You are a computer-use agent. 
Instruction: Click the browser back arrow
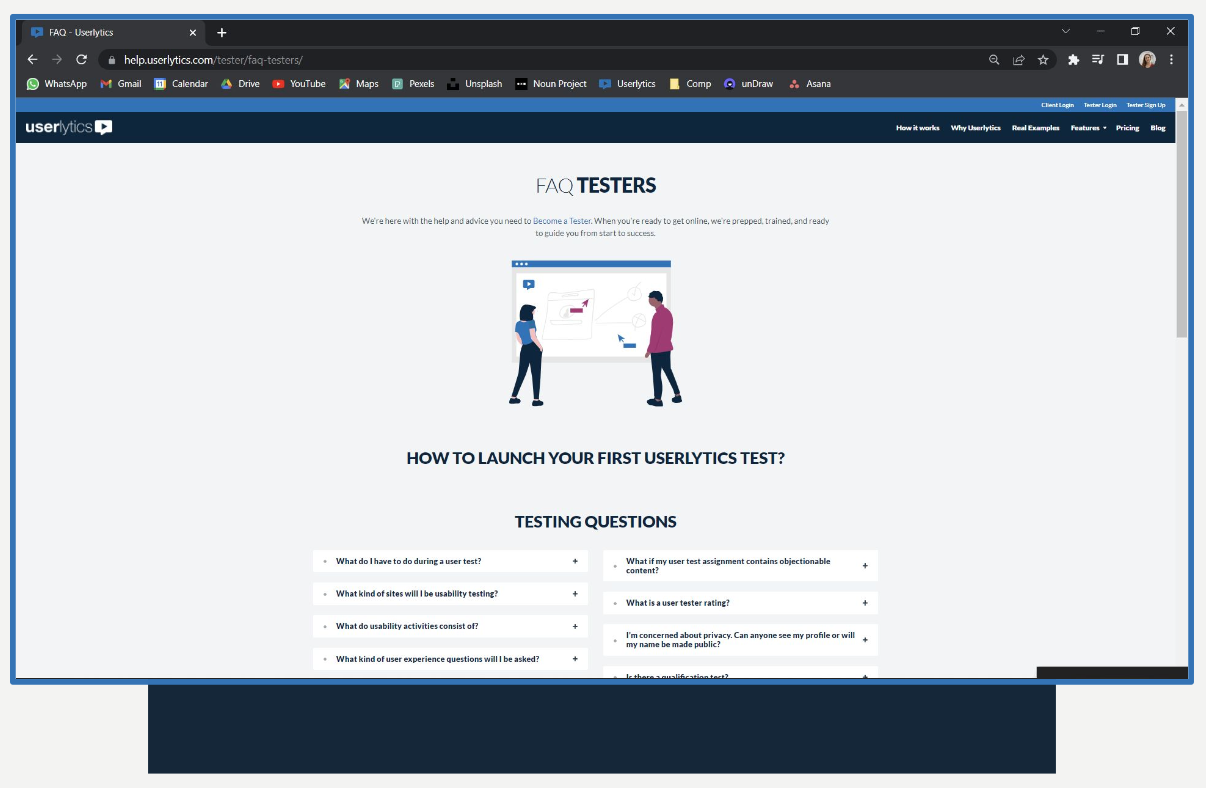[32, 60]
